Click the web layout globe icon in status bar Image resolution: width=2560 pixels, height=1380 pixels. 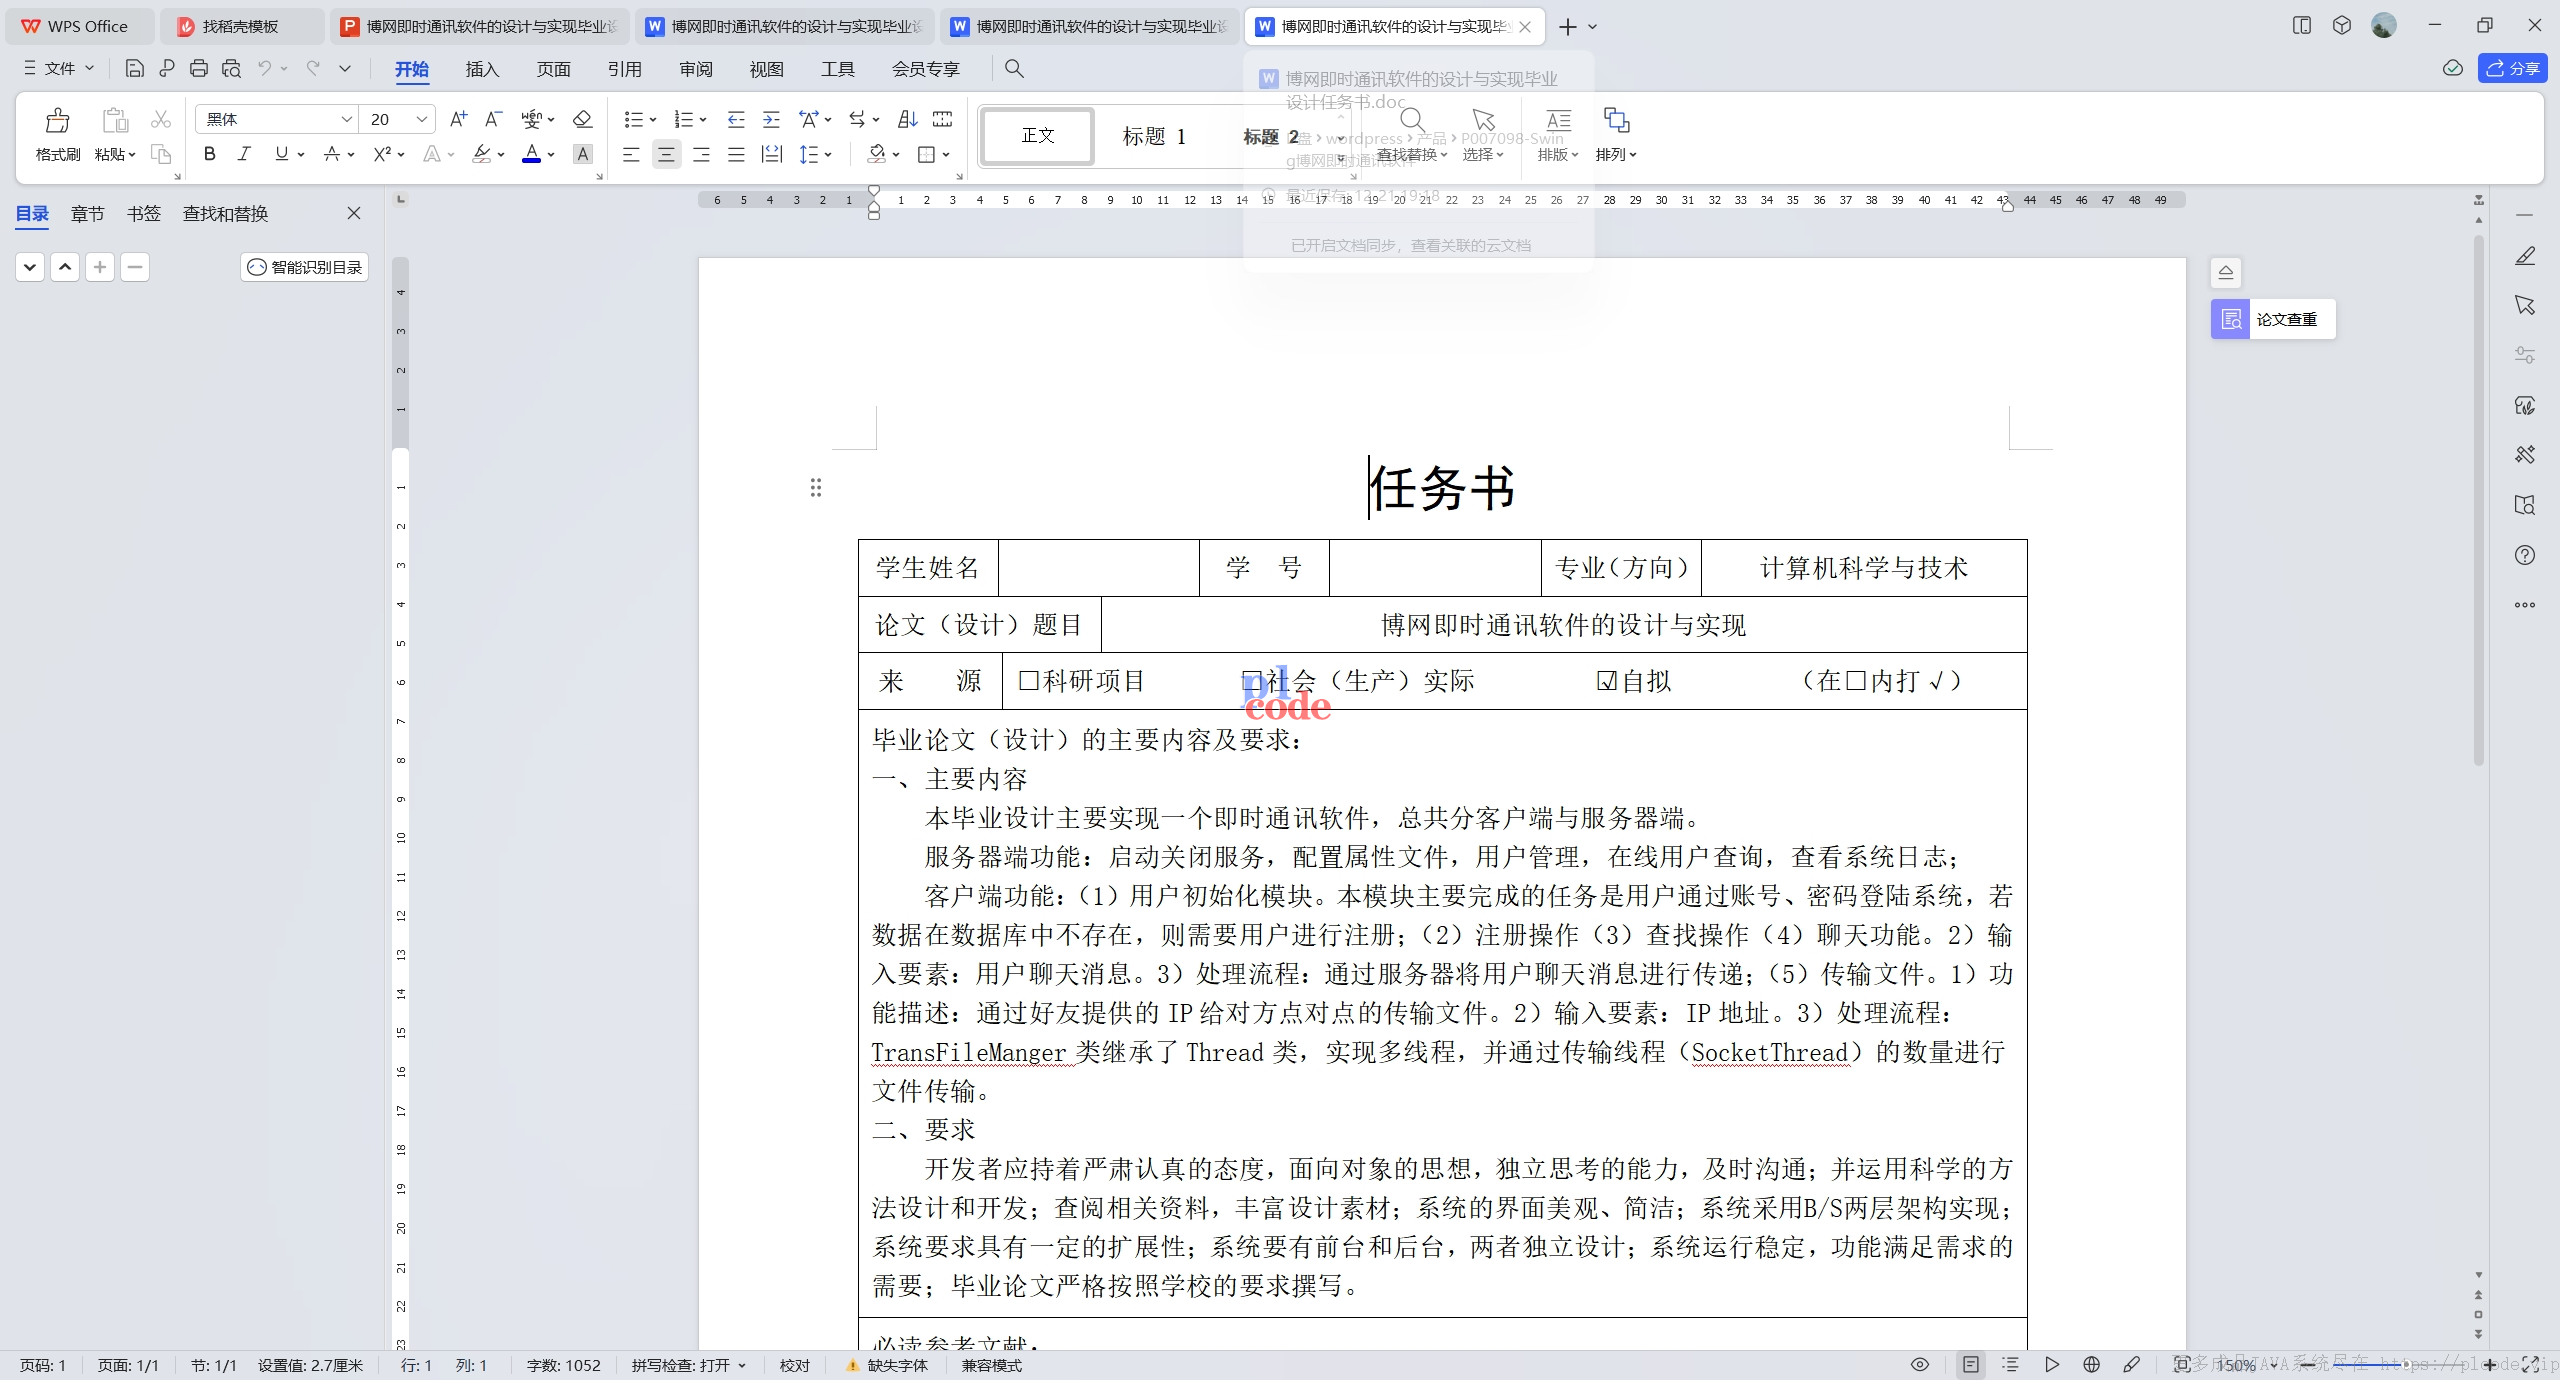pos(2091,1364)
